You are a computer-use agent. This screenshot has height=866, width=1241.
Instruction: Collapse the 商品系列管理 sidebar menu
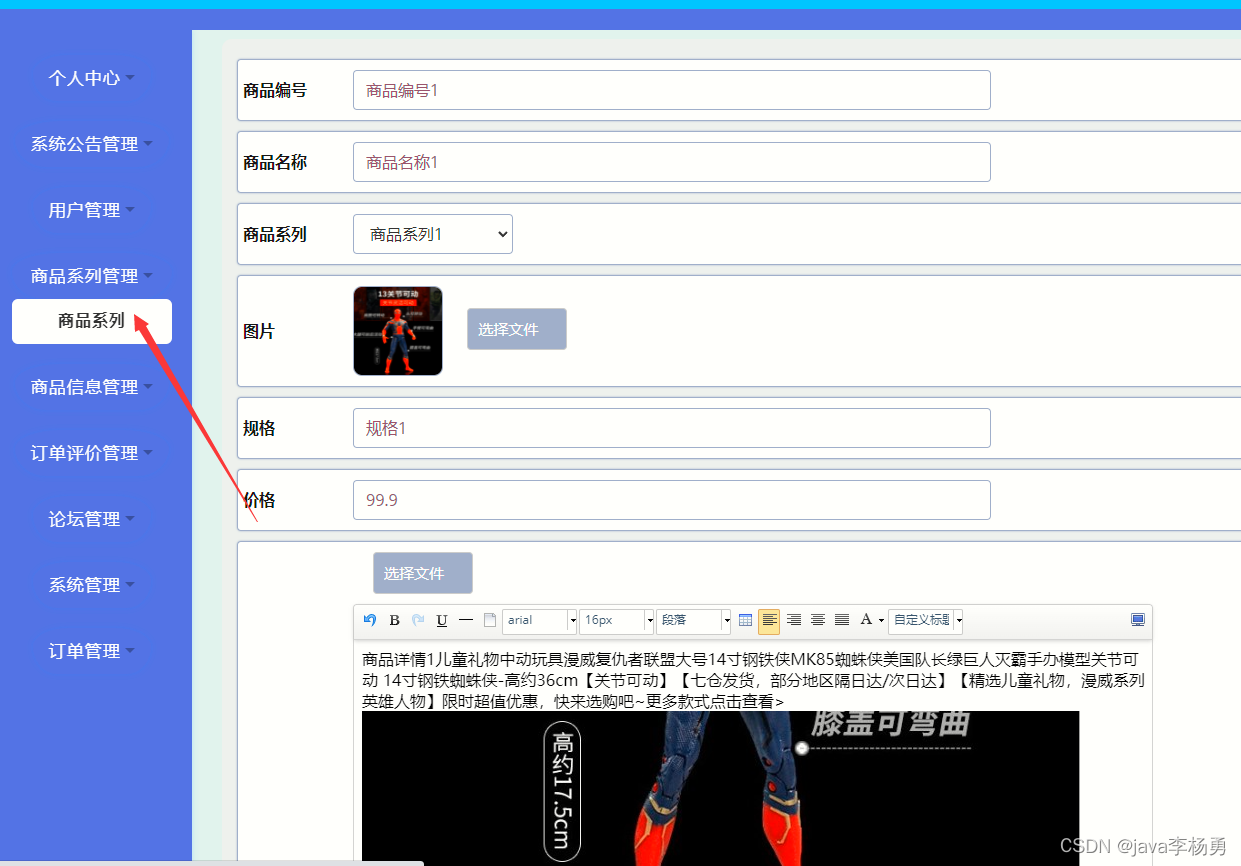(91, 275)
